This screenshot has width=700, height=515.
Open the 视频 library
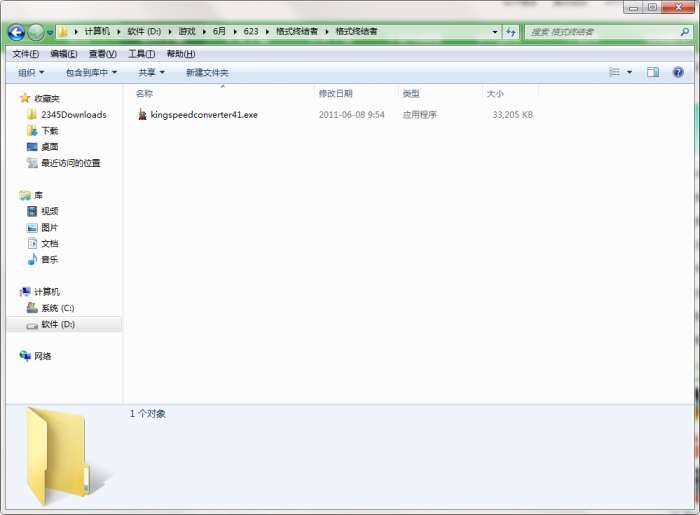point(50,211)
